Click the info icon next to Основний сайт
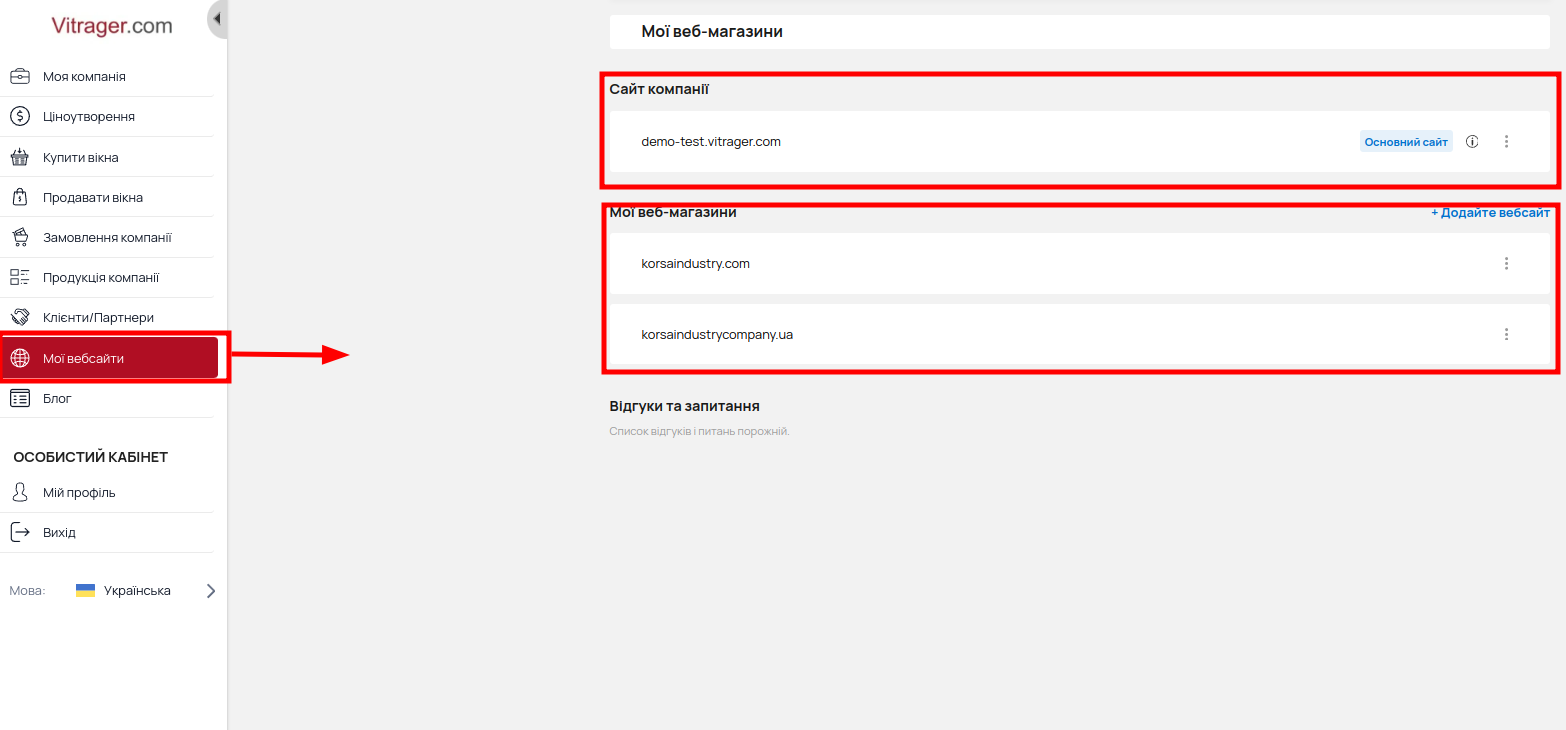Viewport: 1566px width, 730px height. pyautogui.click(x=1472, y=142)
